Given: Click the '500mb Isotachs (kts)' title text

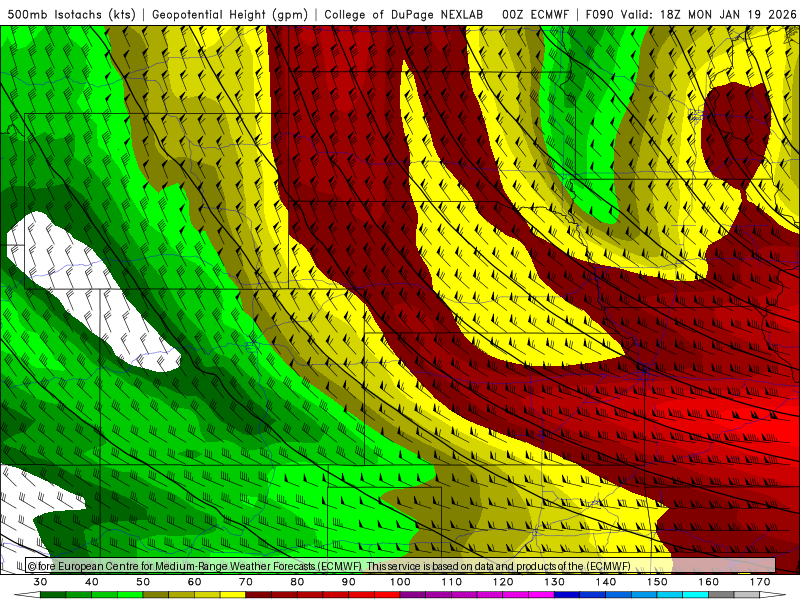Looking at the screenshot, I should point(71,15).
